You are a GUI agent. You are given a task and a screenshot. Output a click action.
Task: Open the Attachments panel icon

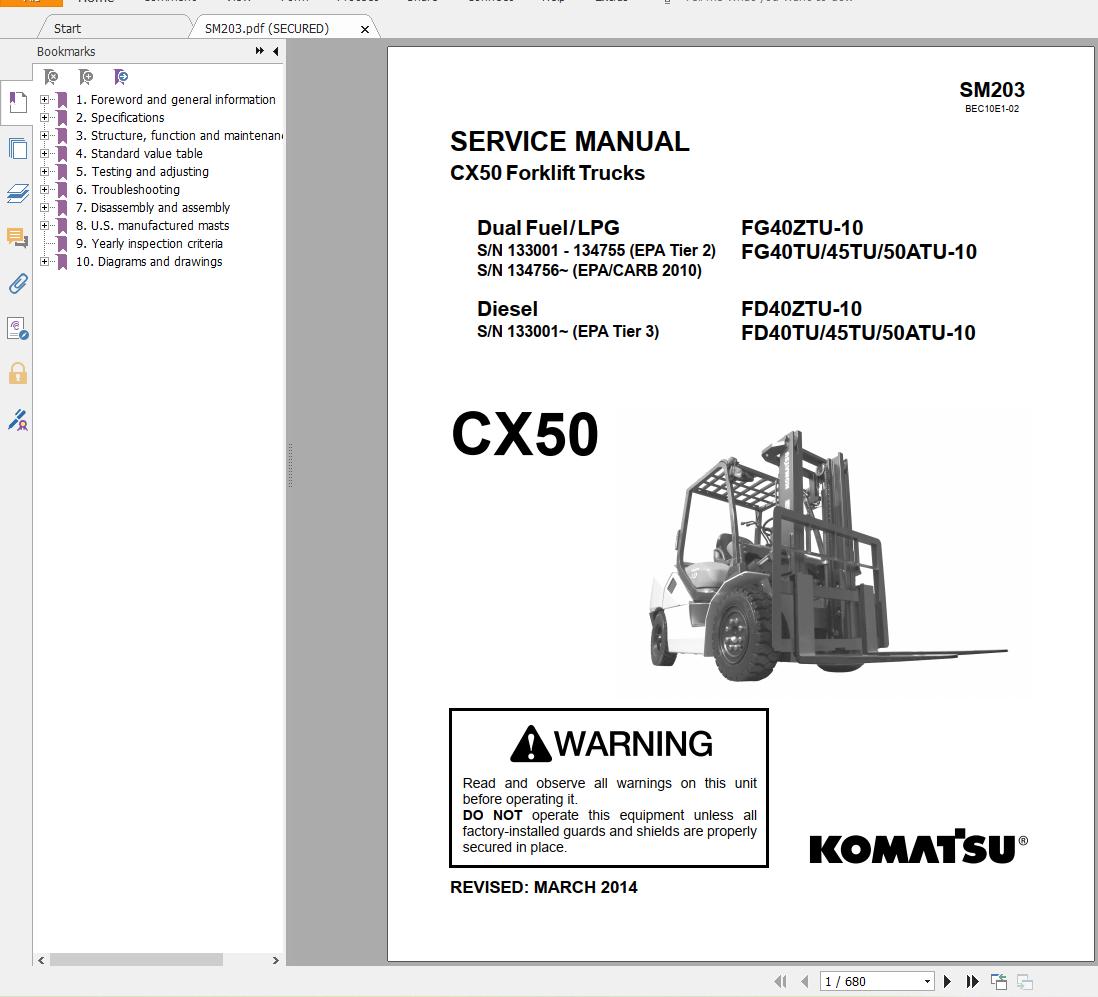coord(17,284)
